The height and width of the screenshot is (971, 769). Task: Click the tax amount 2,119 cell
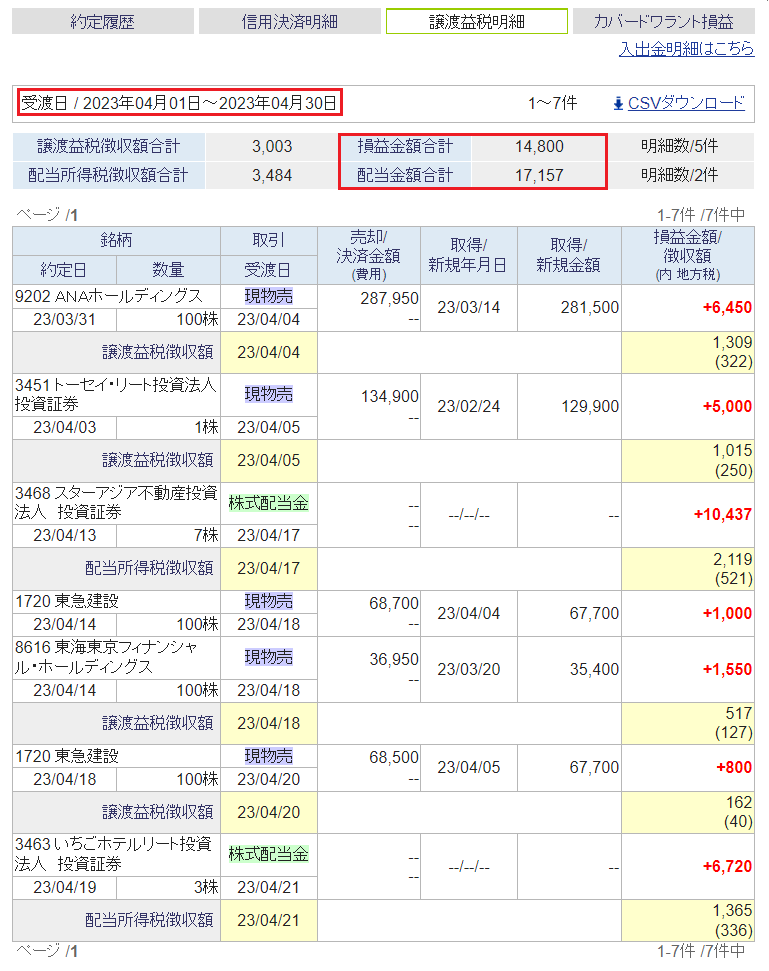tap(688, 568)
